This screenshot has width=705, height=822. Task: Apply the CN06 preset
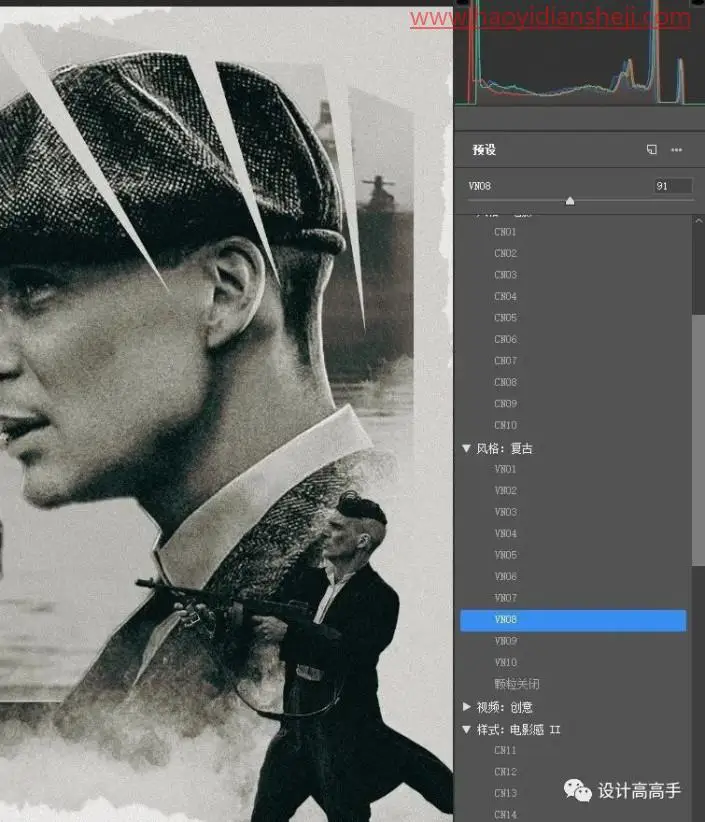505,339
